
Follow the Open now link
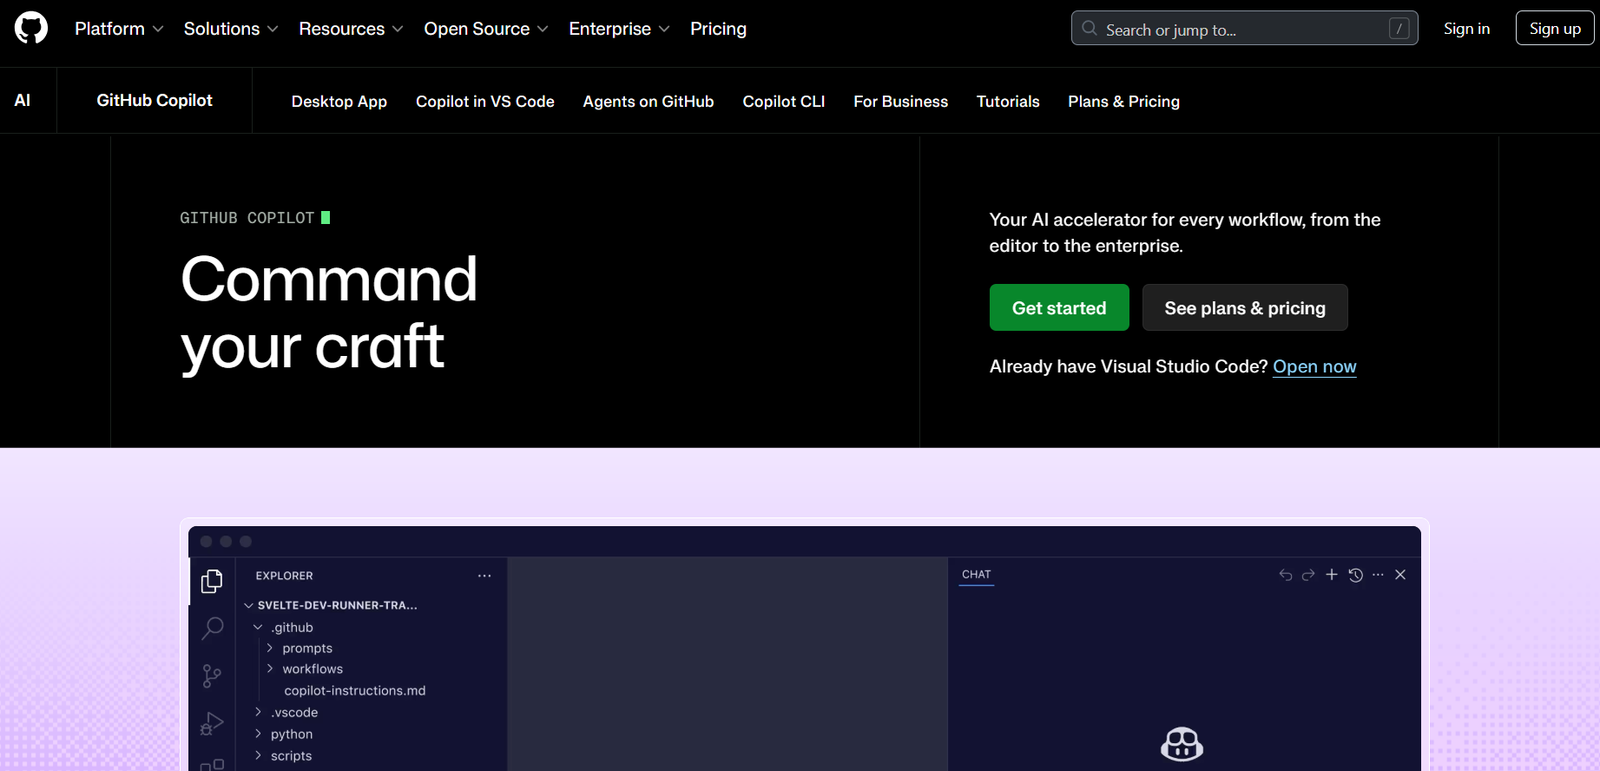tap(1314, 366)
